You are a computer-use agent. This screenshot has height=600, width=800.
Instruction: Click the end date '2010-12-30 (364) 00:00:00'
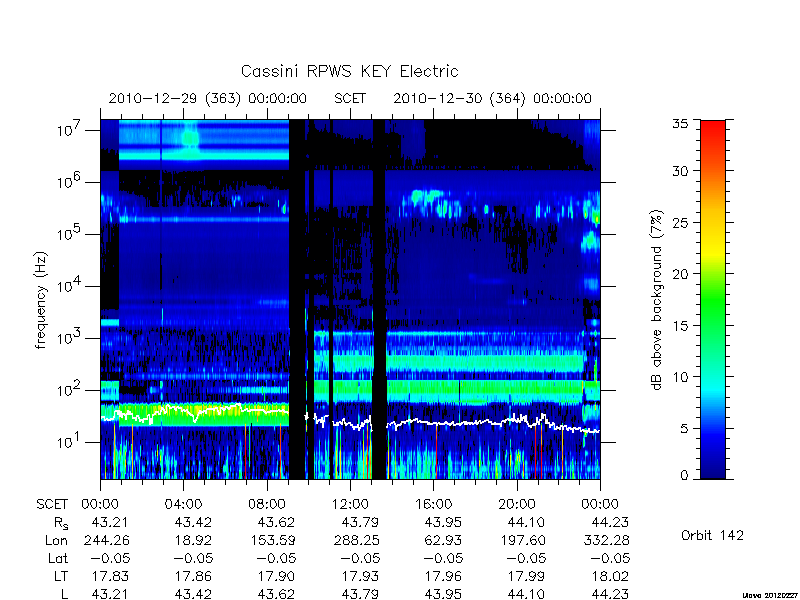pos(492,98)
